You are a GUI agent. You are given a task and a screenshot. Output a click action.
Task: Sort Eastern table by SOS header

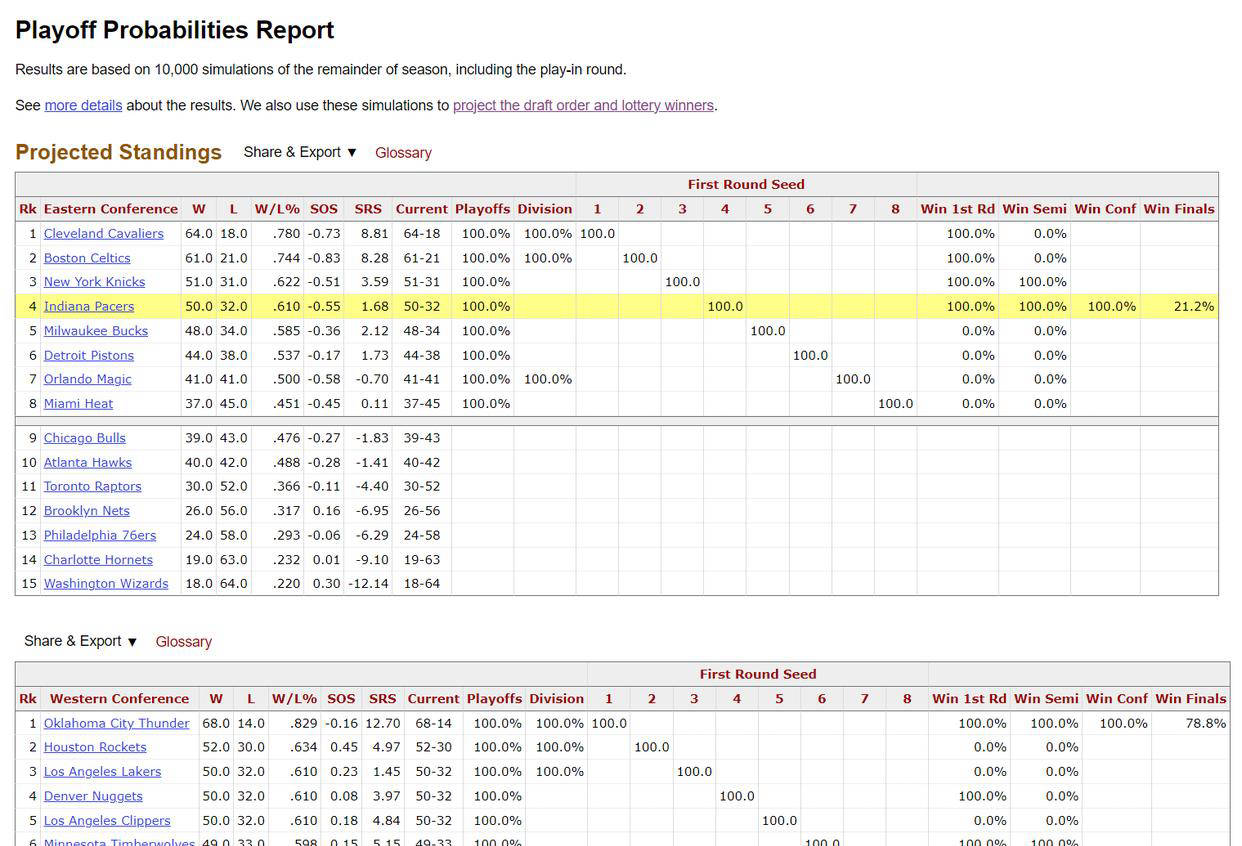point(324,209)
